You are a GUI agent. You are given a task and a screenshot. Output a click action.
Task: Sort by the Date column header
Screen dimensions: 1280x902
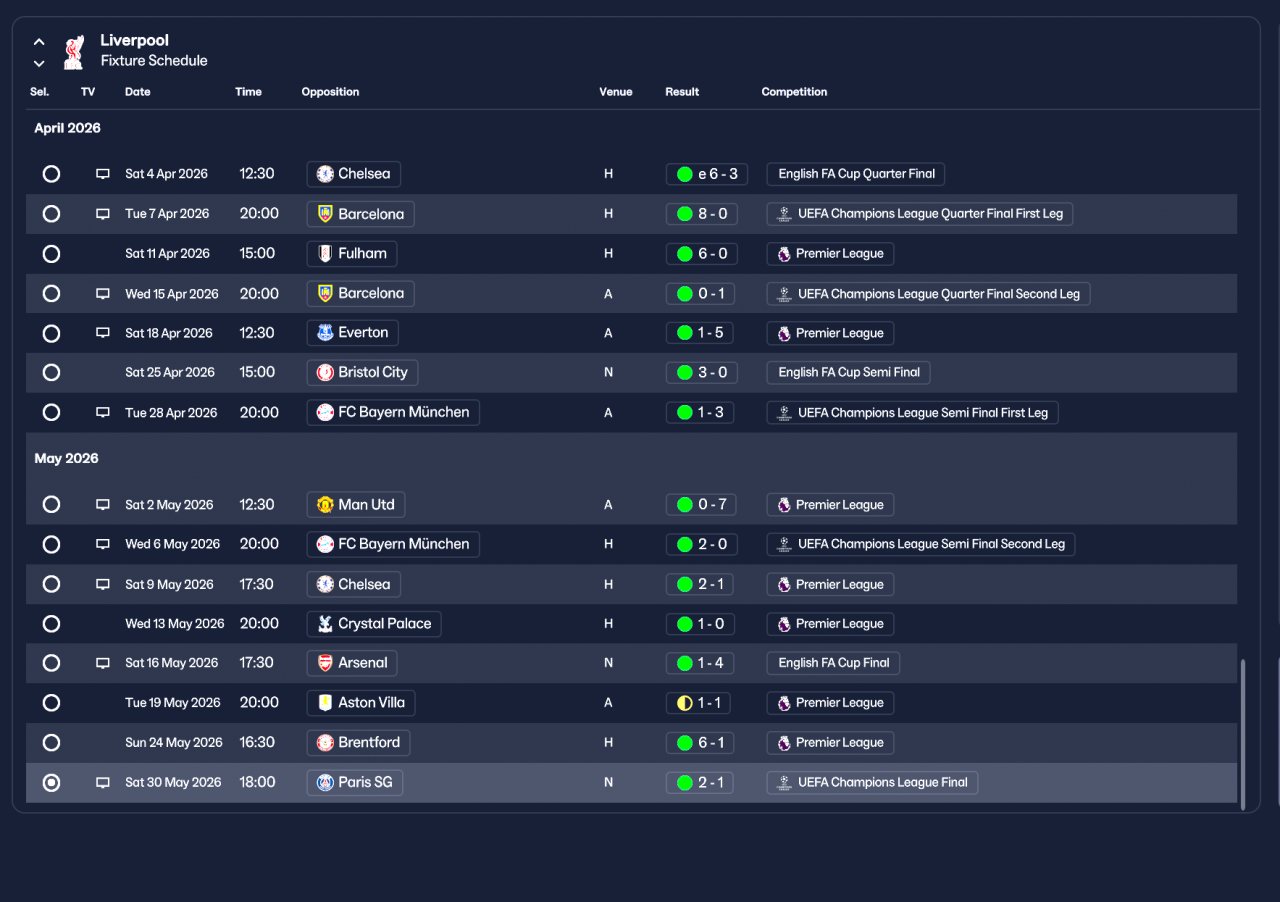click(138, 92)
